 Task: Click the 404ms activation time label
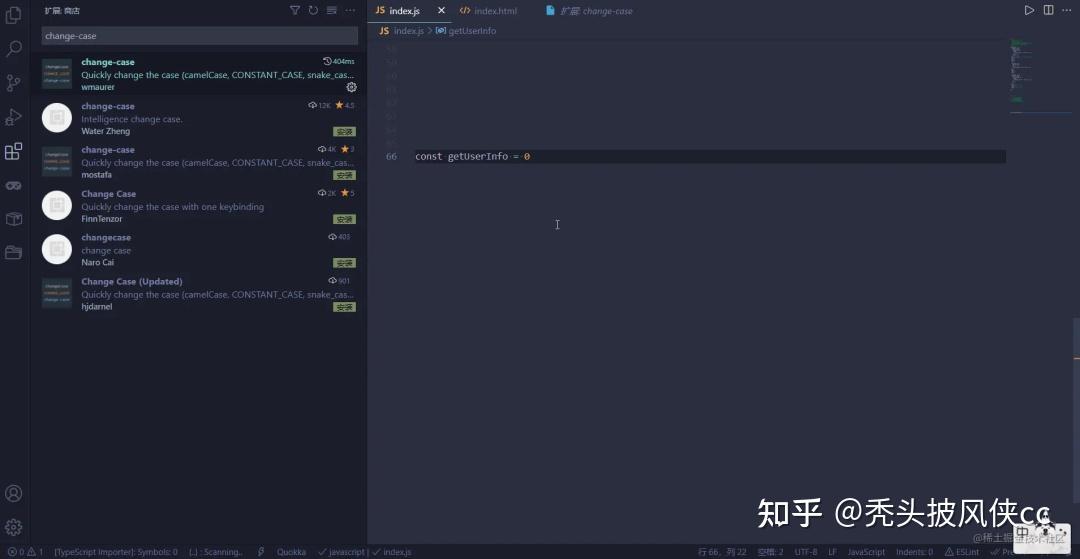tap(339, 62)
